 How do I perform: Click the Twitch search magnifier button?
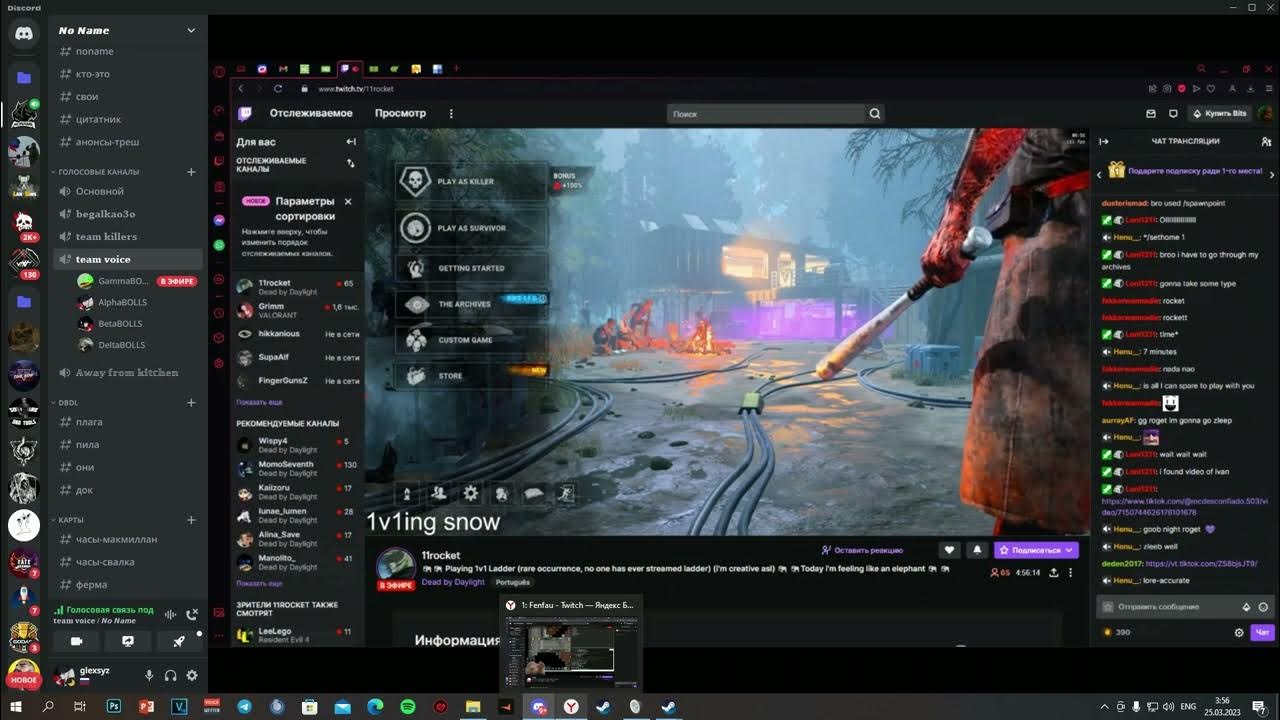point(875,114)
